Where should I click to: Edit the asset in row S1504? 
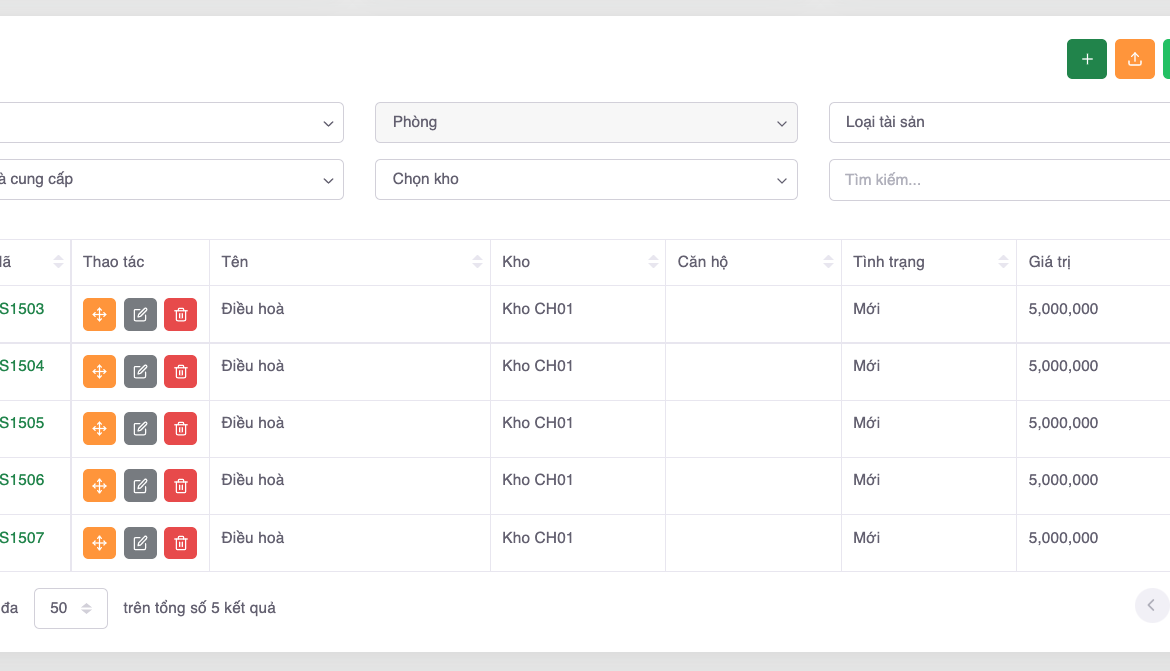coord(140,371)
